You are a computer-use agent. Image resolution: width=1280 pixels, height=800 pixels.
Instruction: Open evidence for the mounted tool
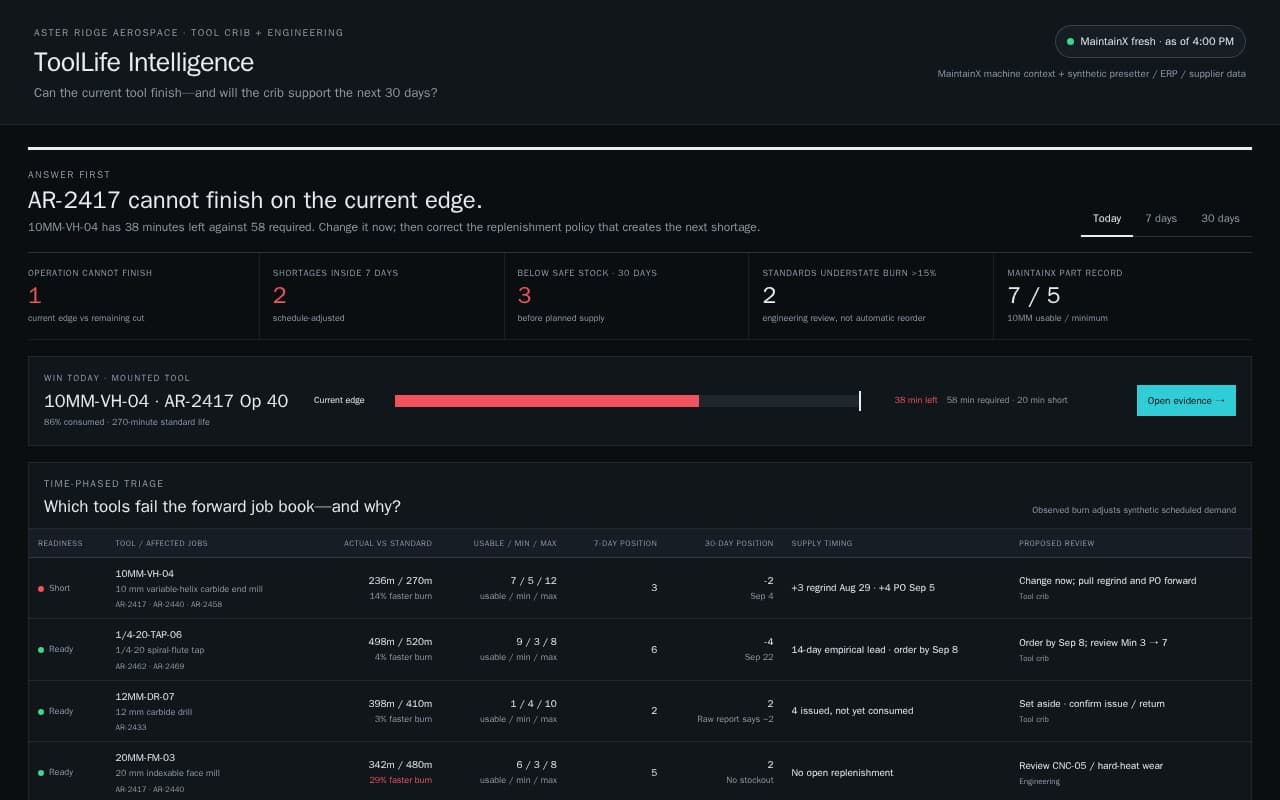pos(1186,401)
